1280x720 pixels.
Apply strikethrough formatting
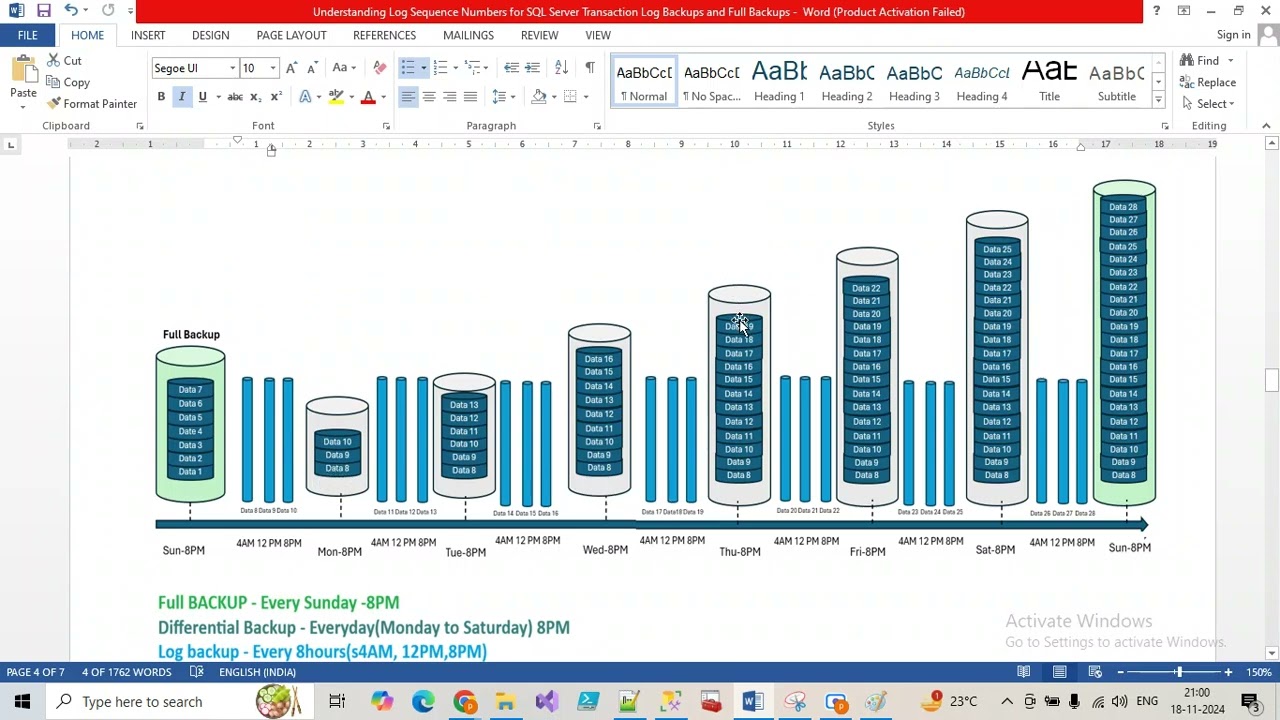235,97
